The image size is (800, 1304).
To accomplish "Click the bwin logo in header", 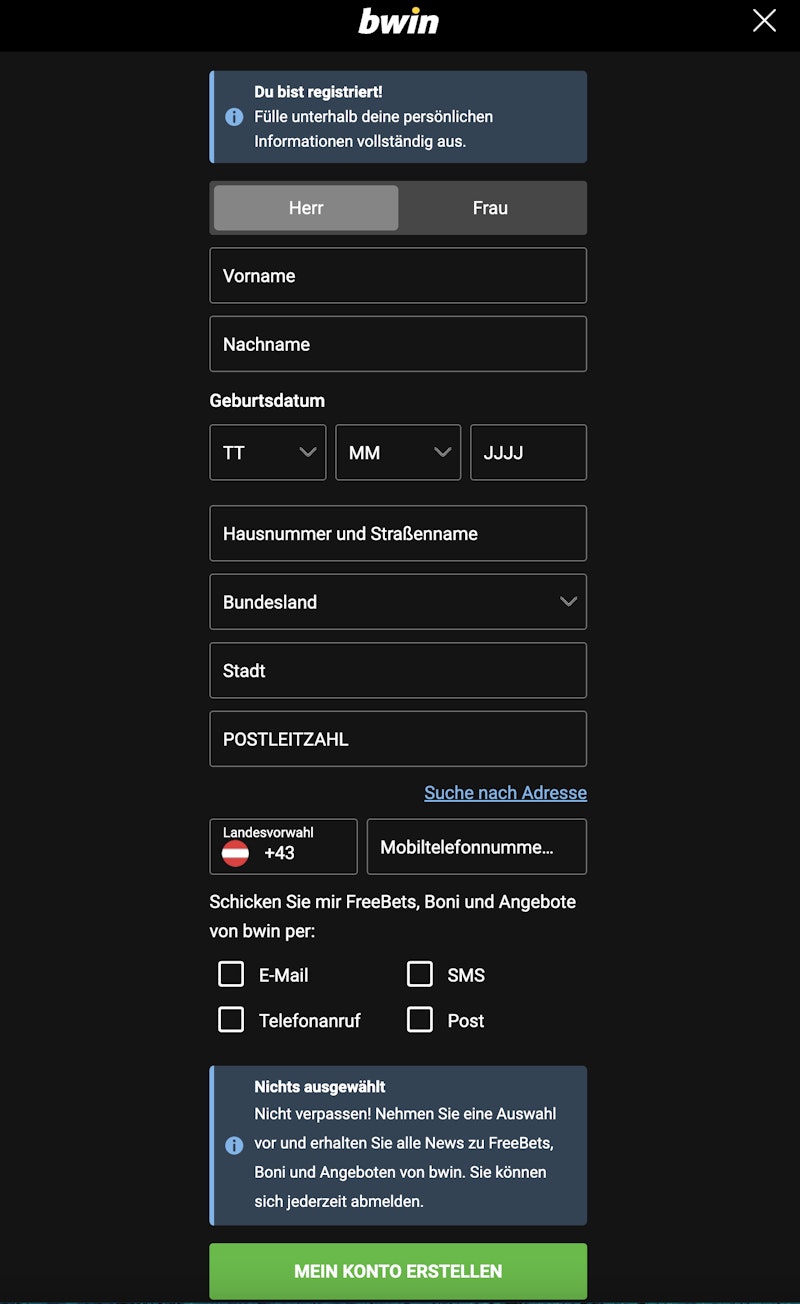I will tap(398, 21).
